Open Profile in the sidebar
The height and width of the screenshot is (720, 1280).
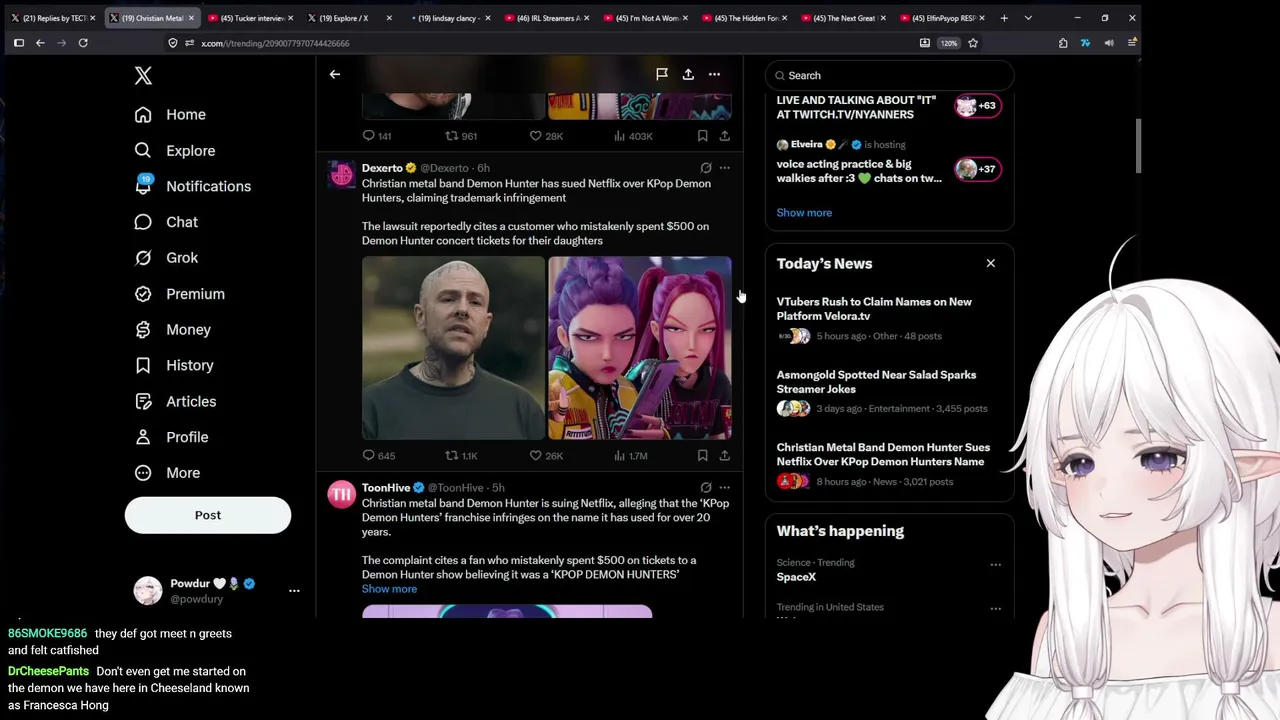(x=172, y=437)
